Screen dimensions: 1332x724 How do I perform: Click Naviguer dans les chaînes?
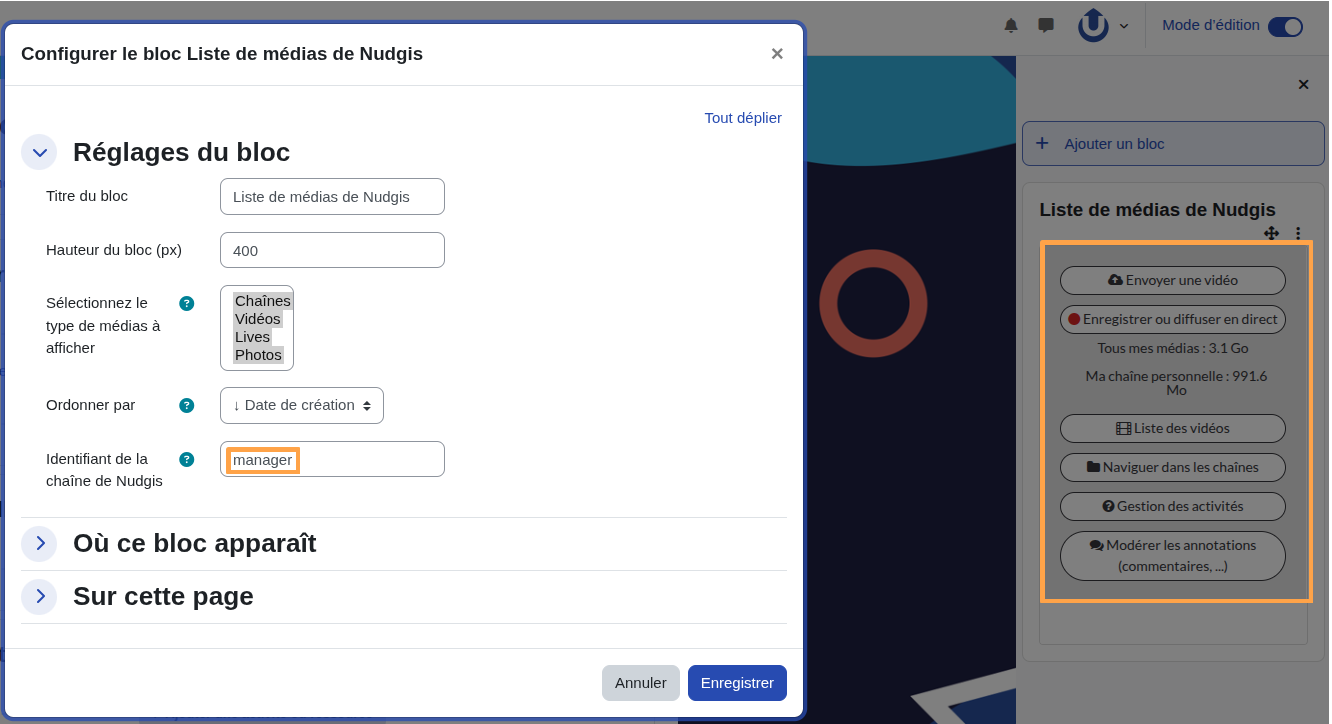pyautogui.click(x=1172, y=467)
